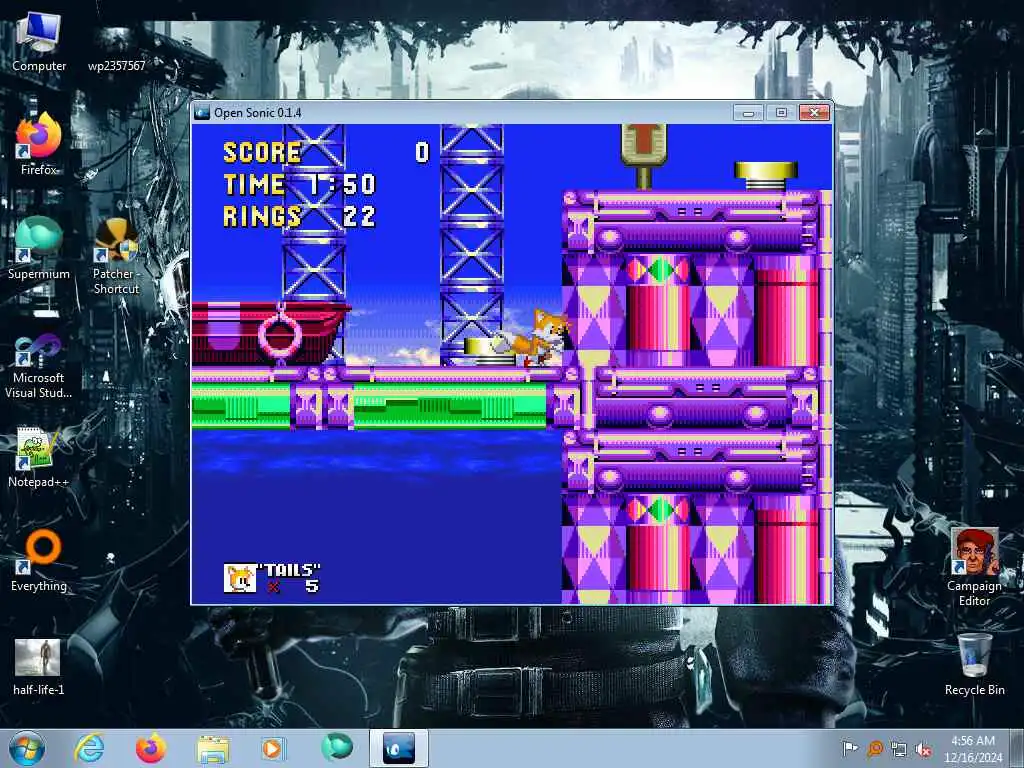This screenshot has height=768, width=1024.
Task: Close the Open Sonic window
Action: point(814,112)
